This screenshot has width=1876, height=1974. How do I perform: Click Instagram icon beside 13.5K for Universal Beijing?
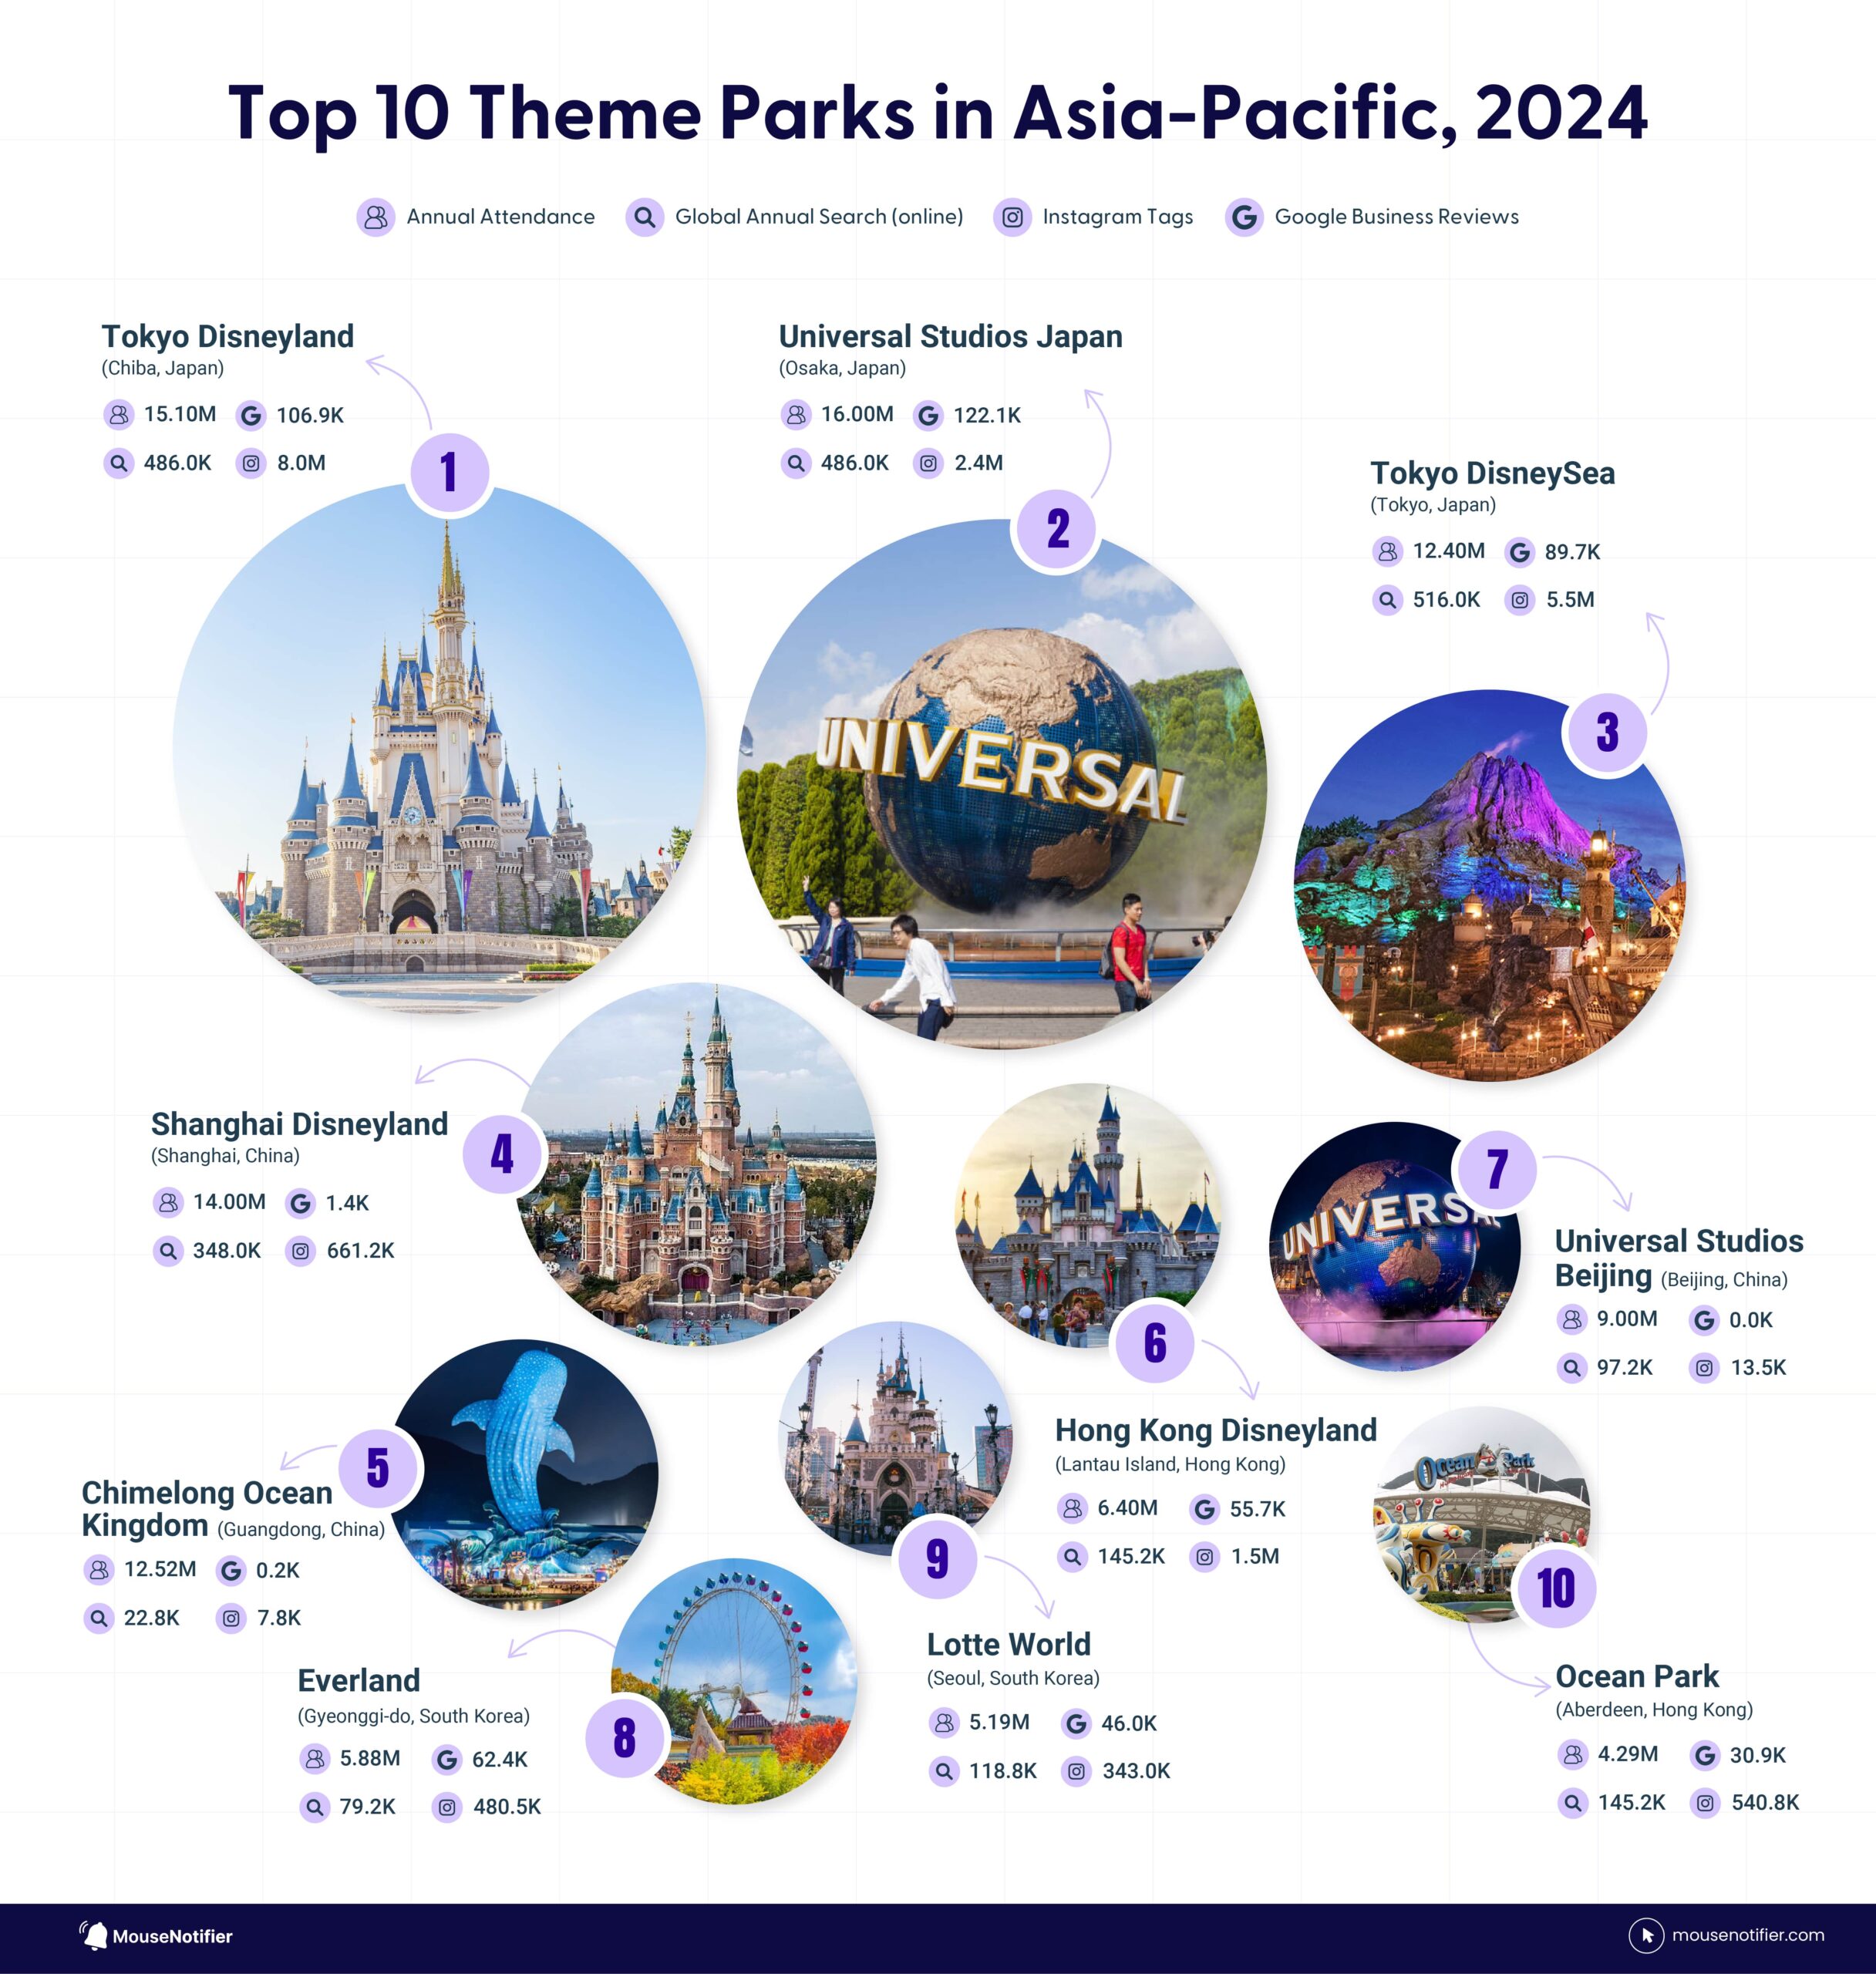1704,1367
